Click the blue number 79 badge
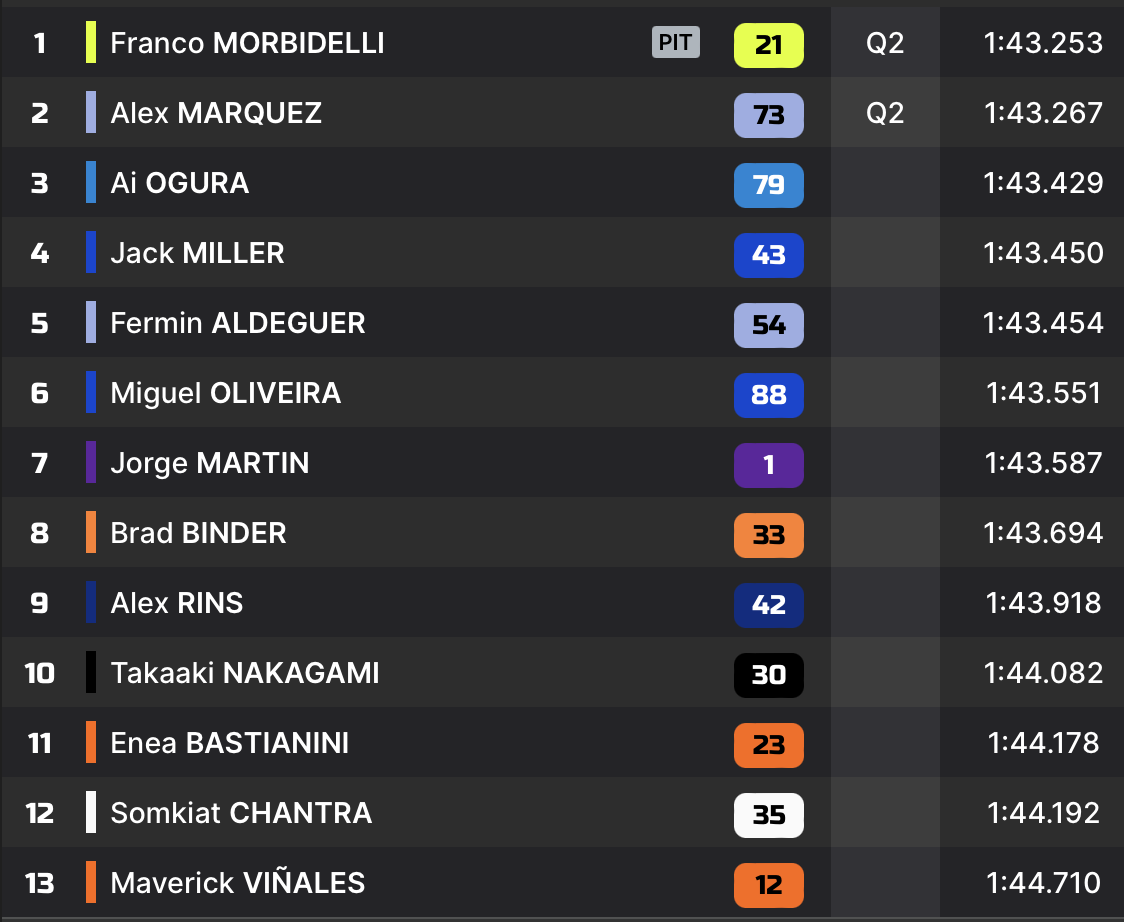The width and height of the screenshot is (1124, 922). coord(768,185)
